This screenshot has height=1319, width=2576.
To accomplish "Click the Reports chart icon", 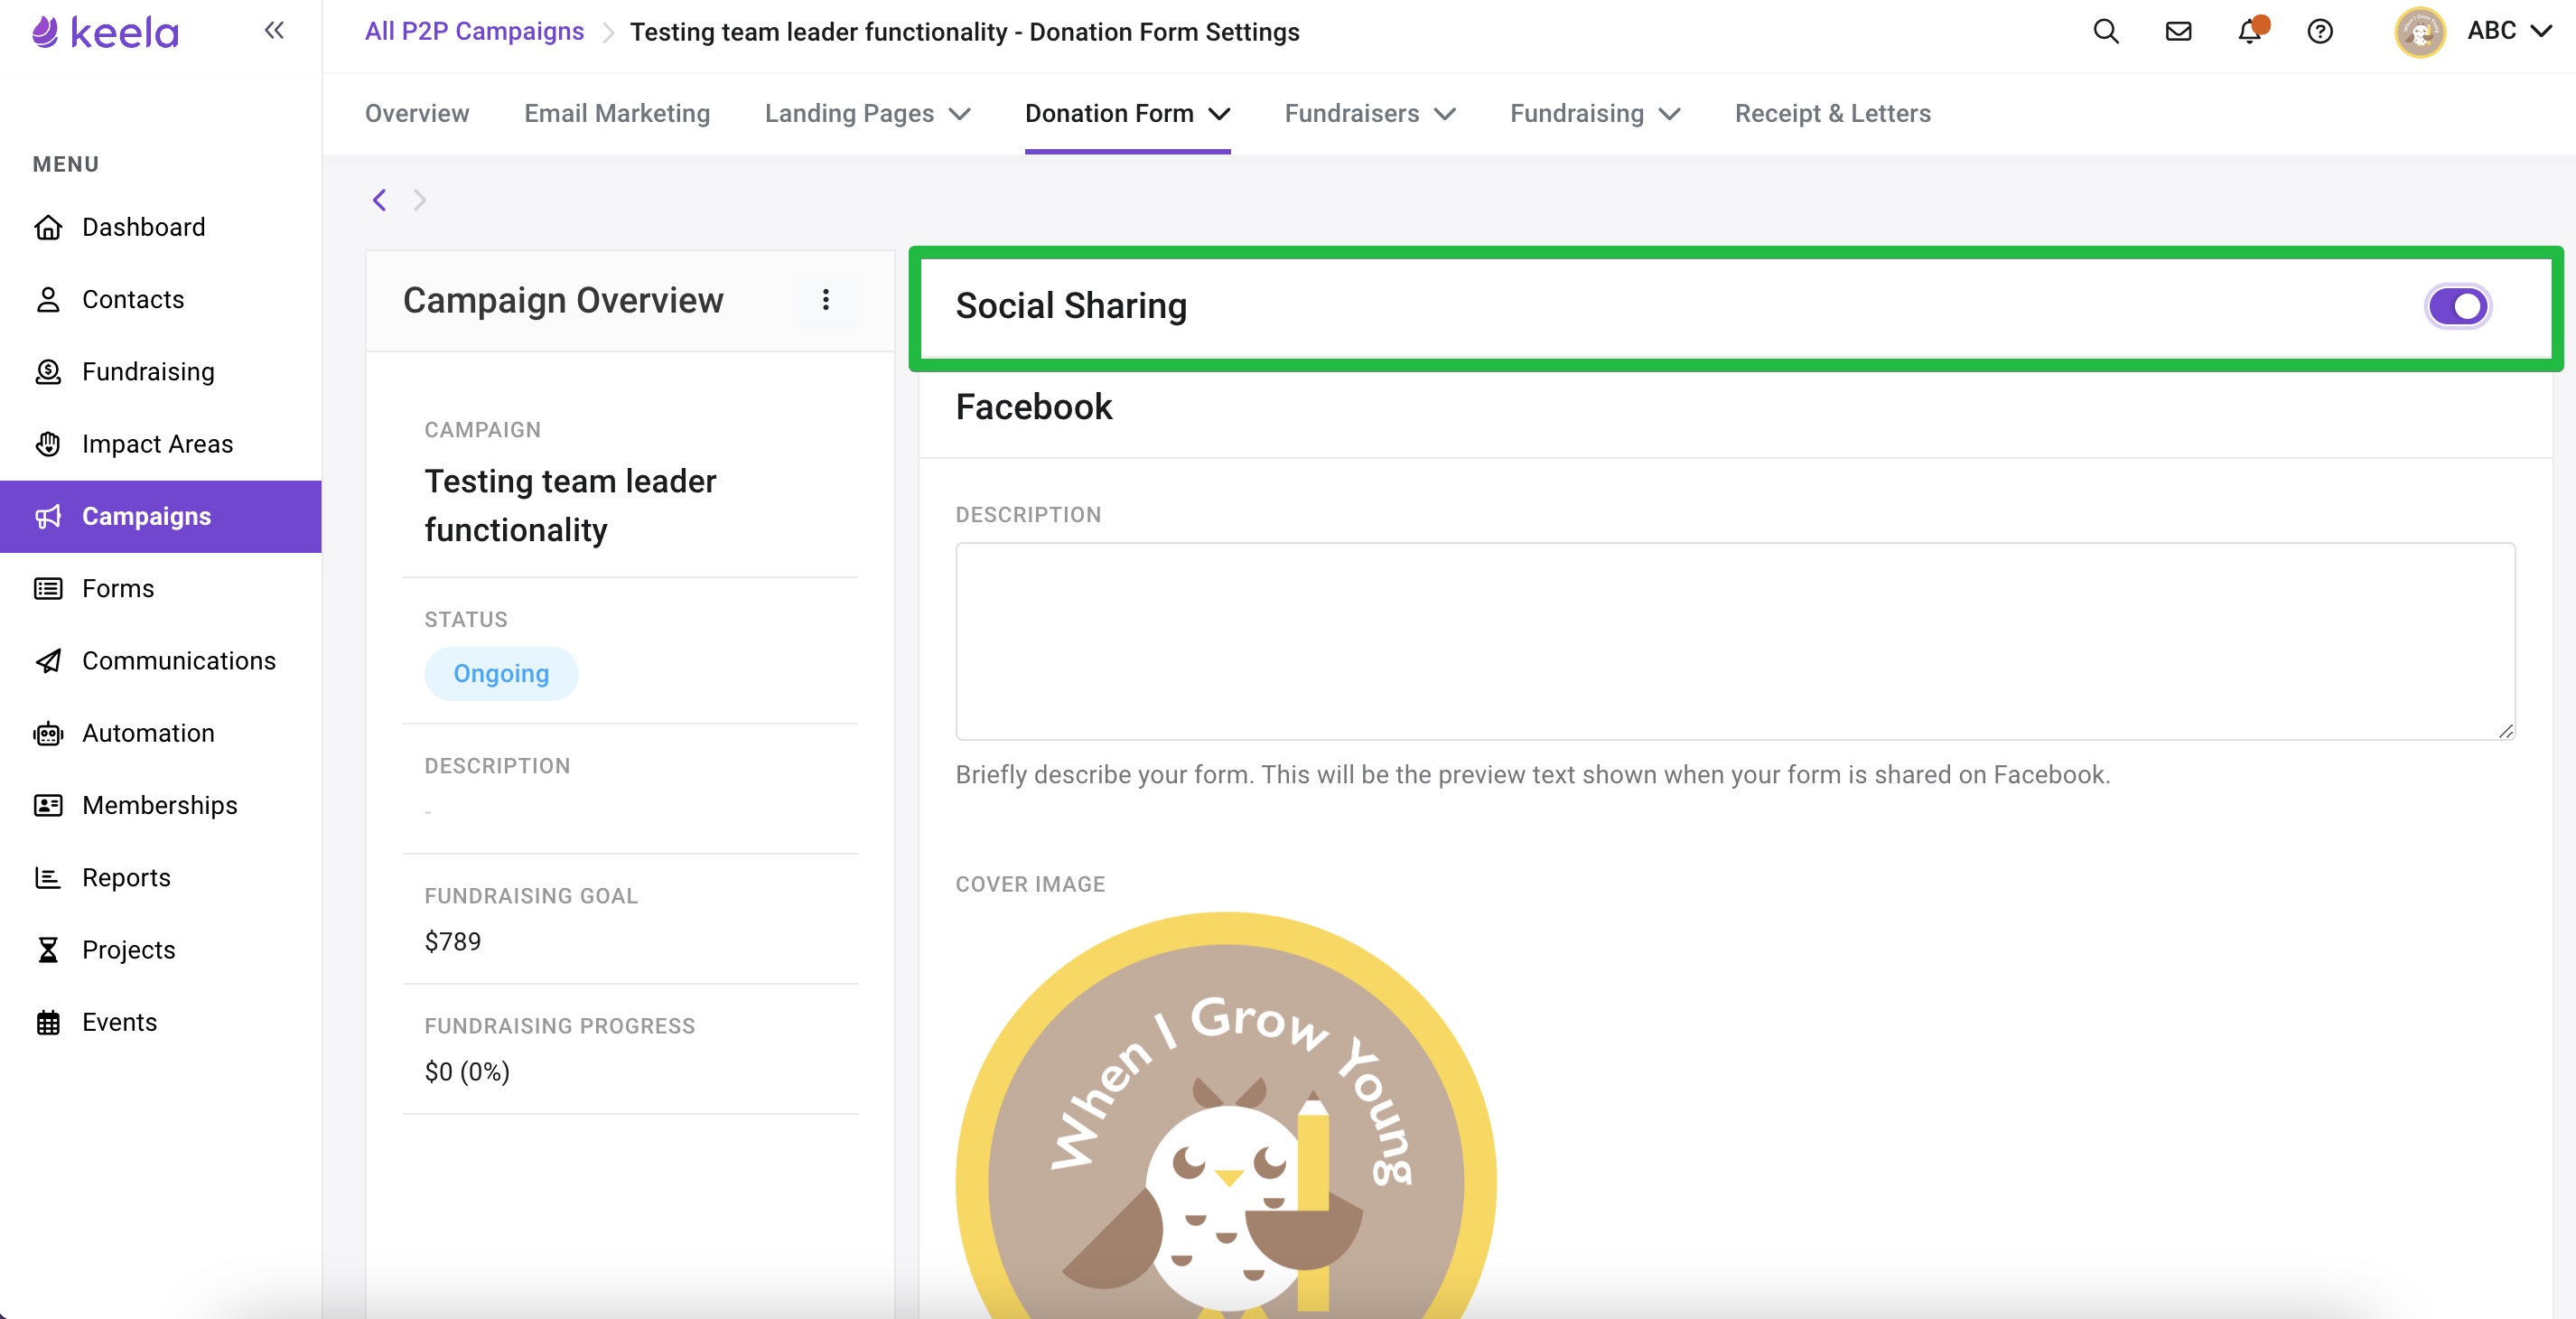I will coord(48,877).
